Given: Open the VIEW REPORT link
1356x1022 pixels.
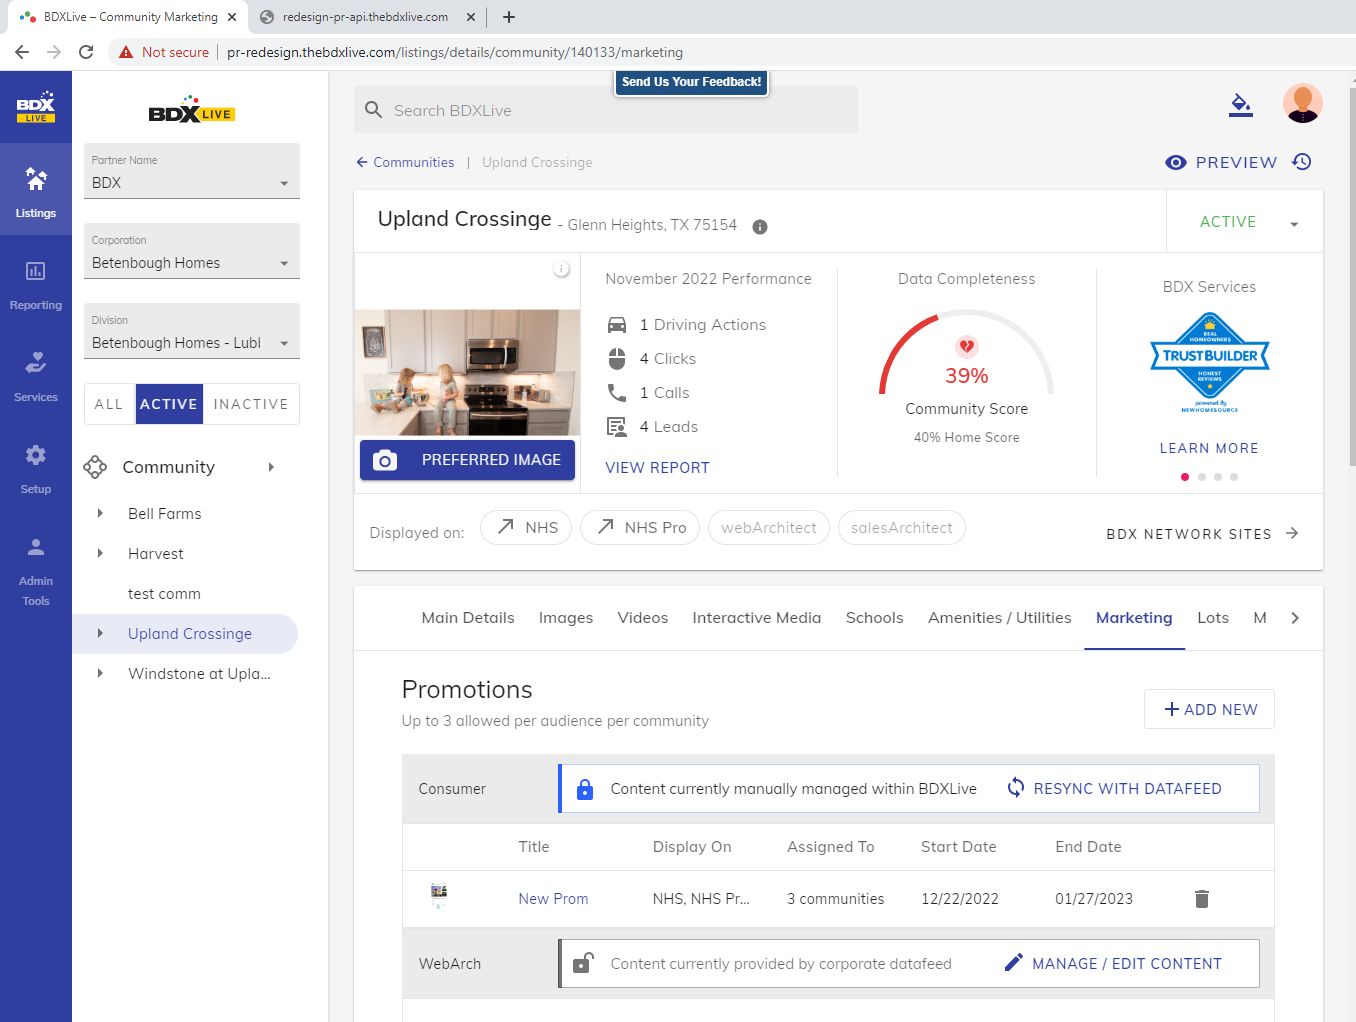Looking at the screenshot, I should (657, 467).
